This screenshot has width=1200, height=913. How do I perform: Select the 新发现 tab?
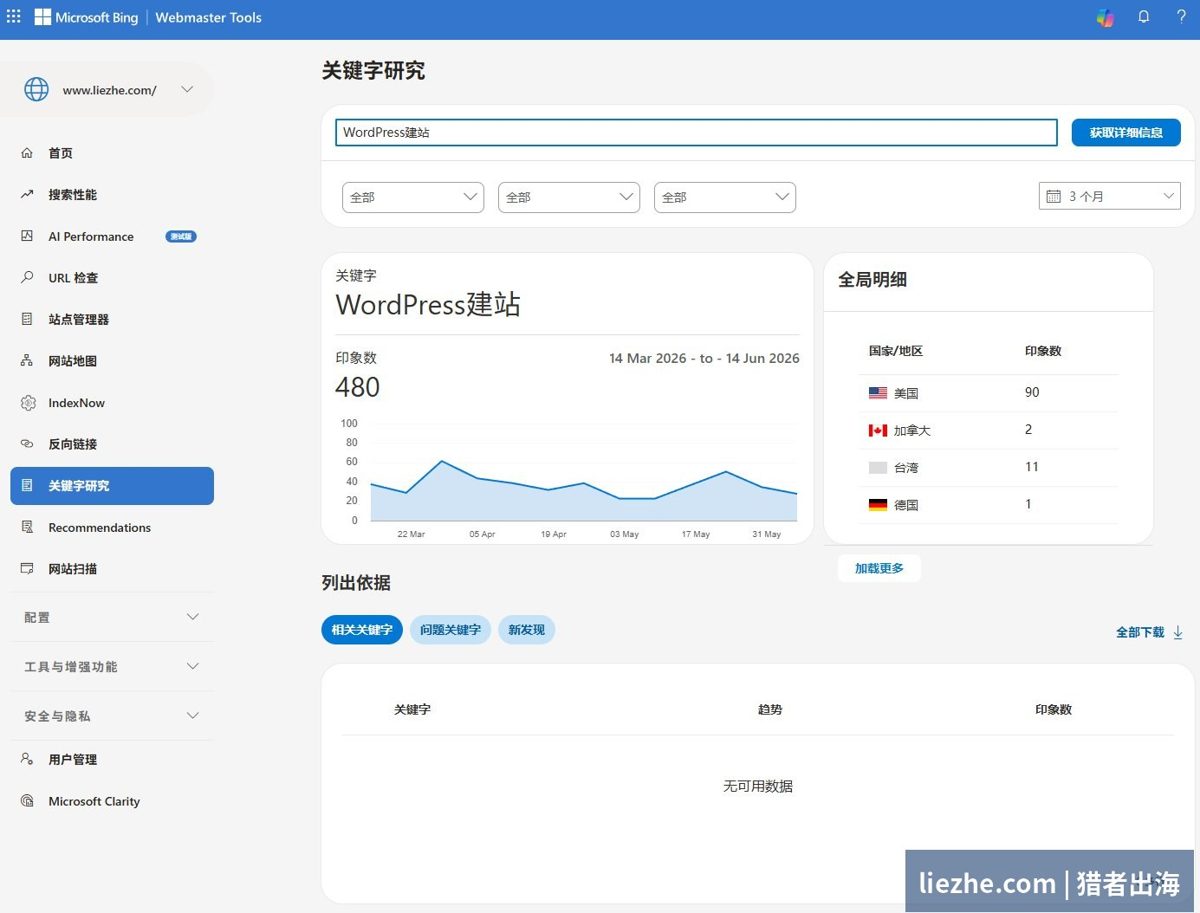coord(526,630)
